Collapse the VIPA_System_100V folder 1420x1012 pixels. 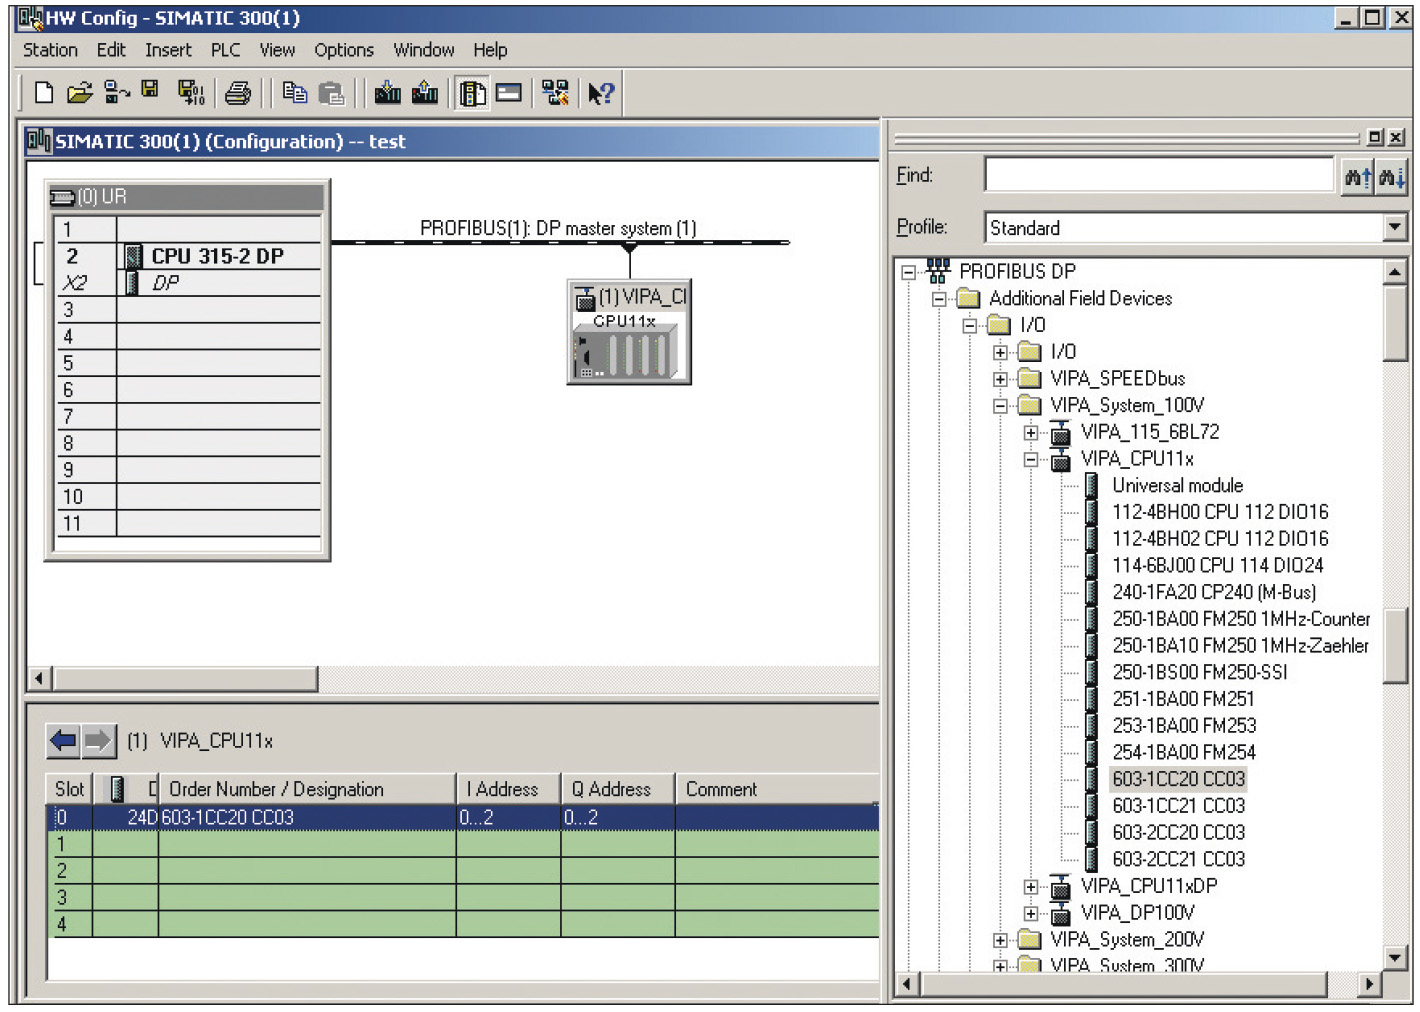point(1000,406)
